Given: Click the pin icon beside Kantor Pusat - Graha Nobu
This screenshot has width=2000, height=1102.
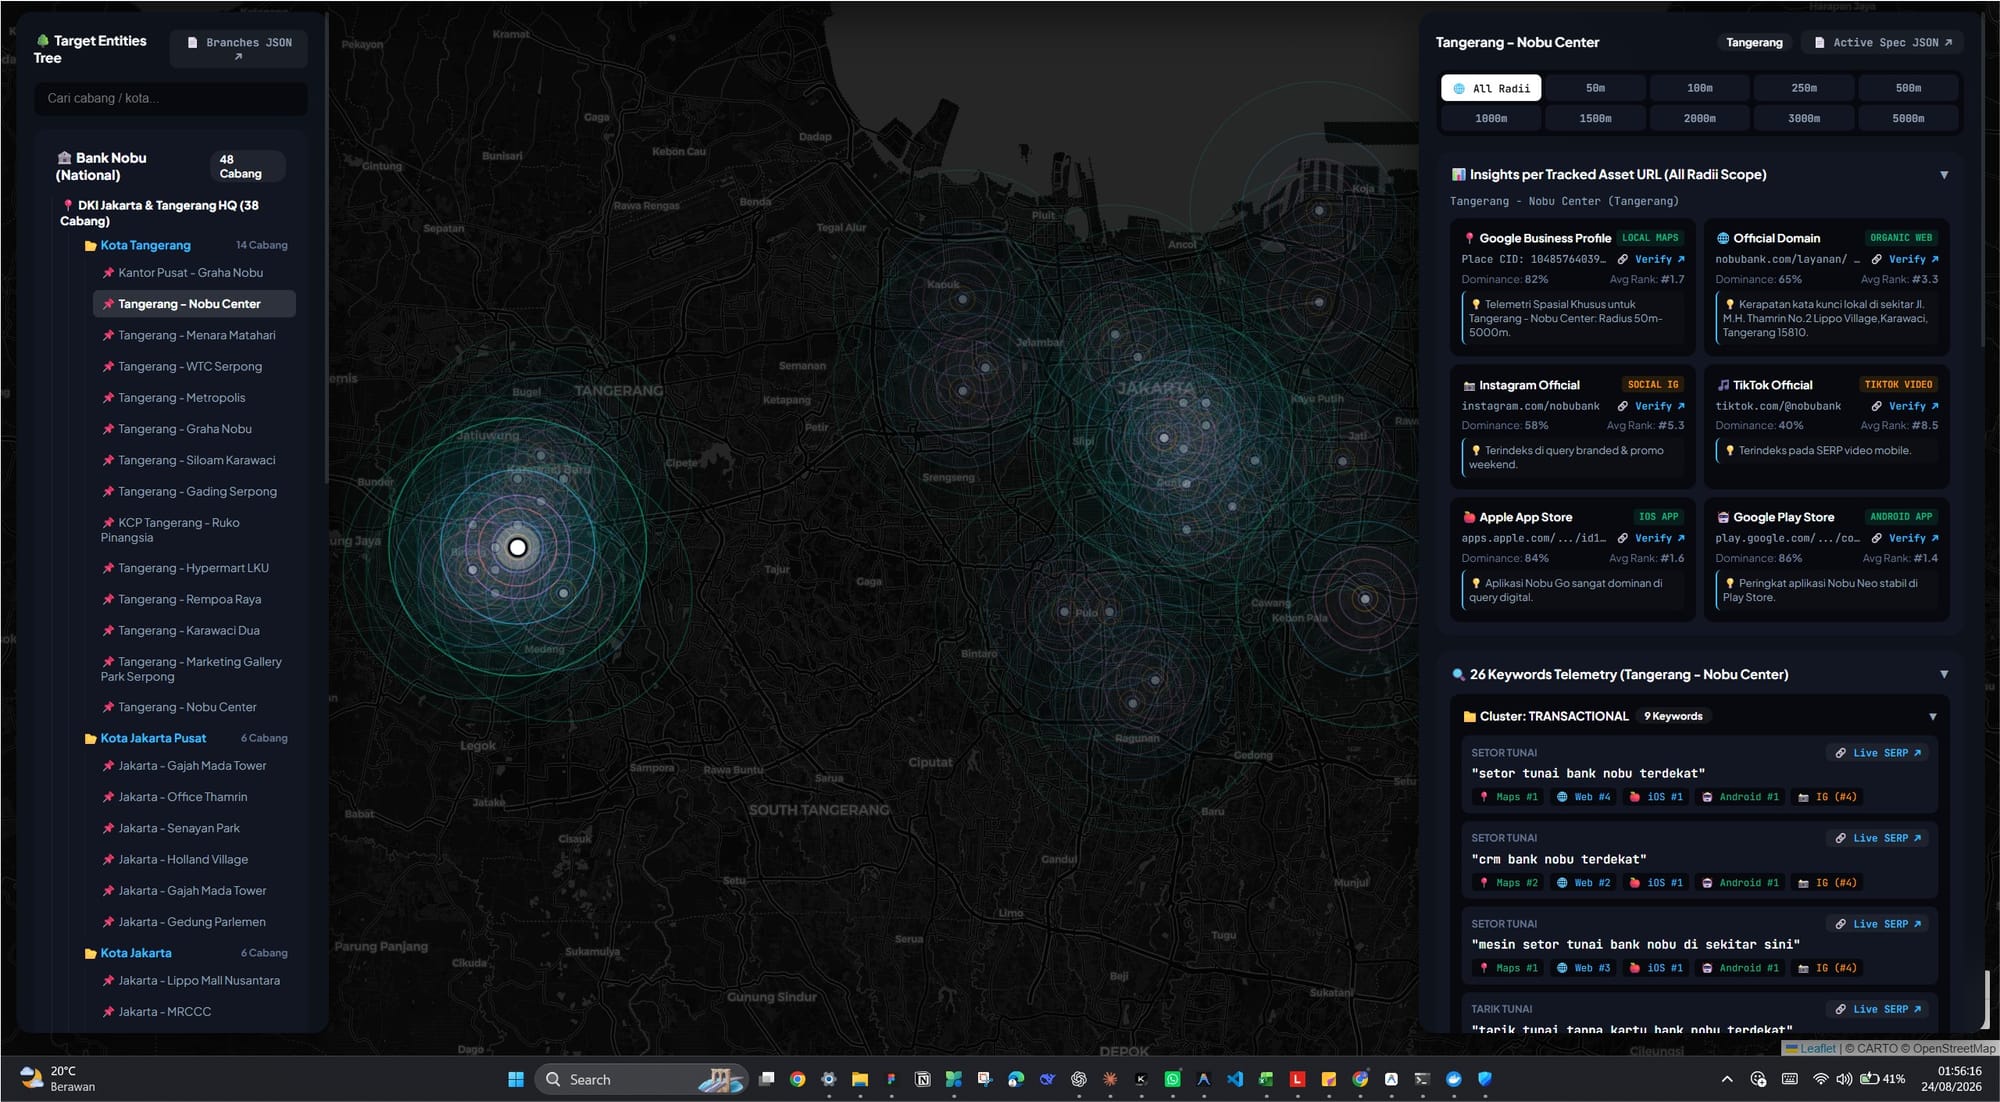Looking at the screenshot, I should click(x=108, y=273).
